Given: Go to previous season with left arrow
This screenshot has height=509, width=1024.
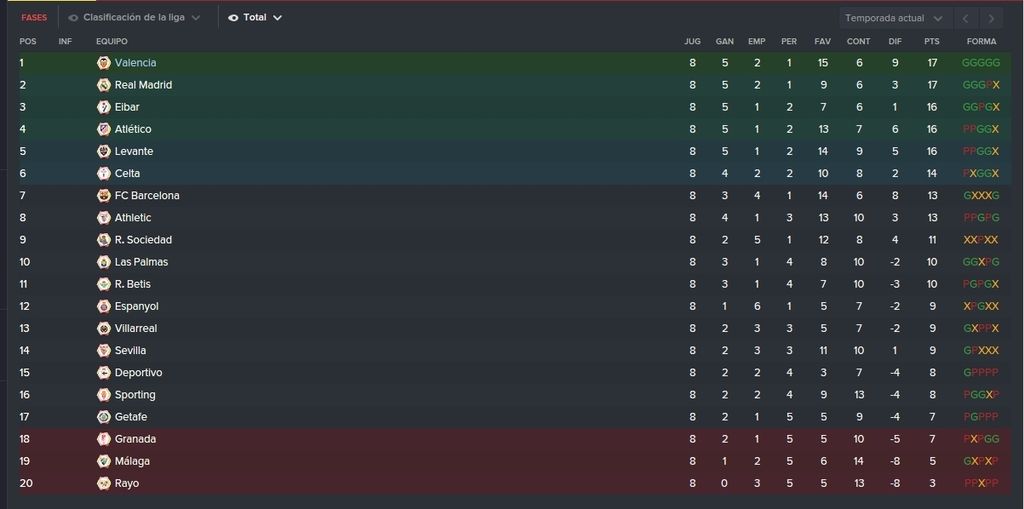Looking at the screenshot, I should pyautogui.click(x=966, y=18).
